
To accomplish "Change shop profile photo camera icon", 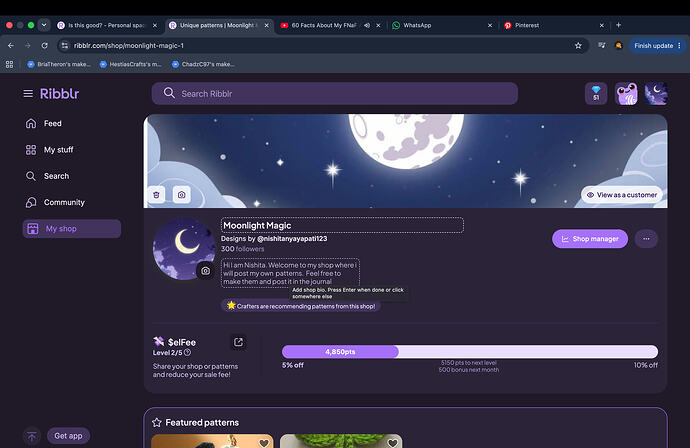I will [x=206, y=271].
